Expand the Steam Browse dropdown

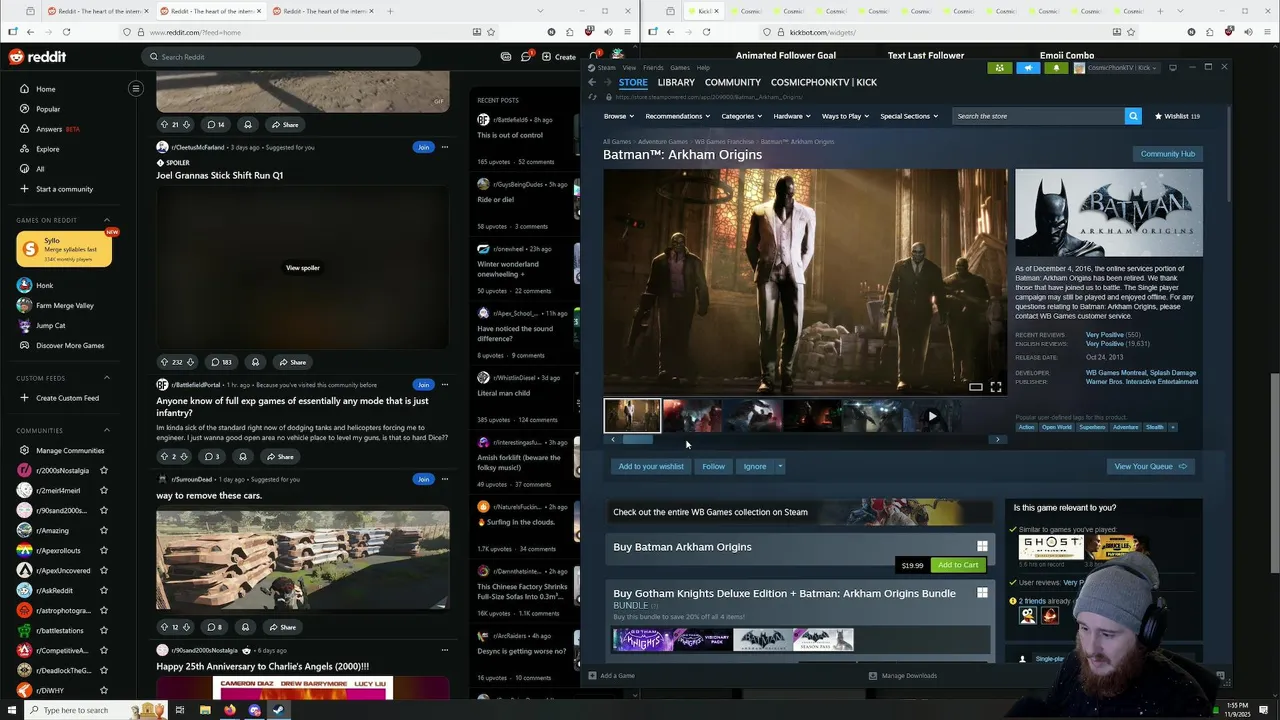click(x=619, y=116)
